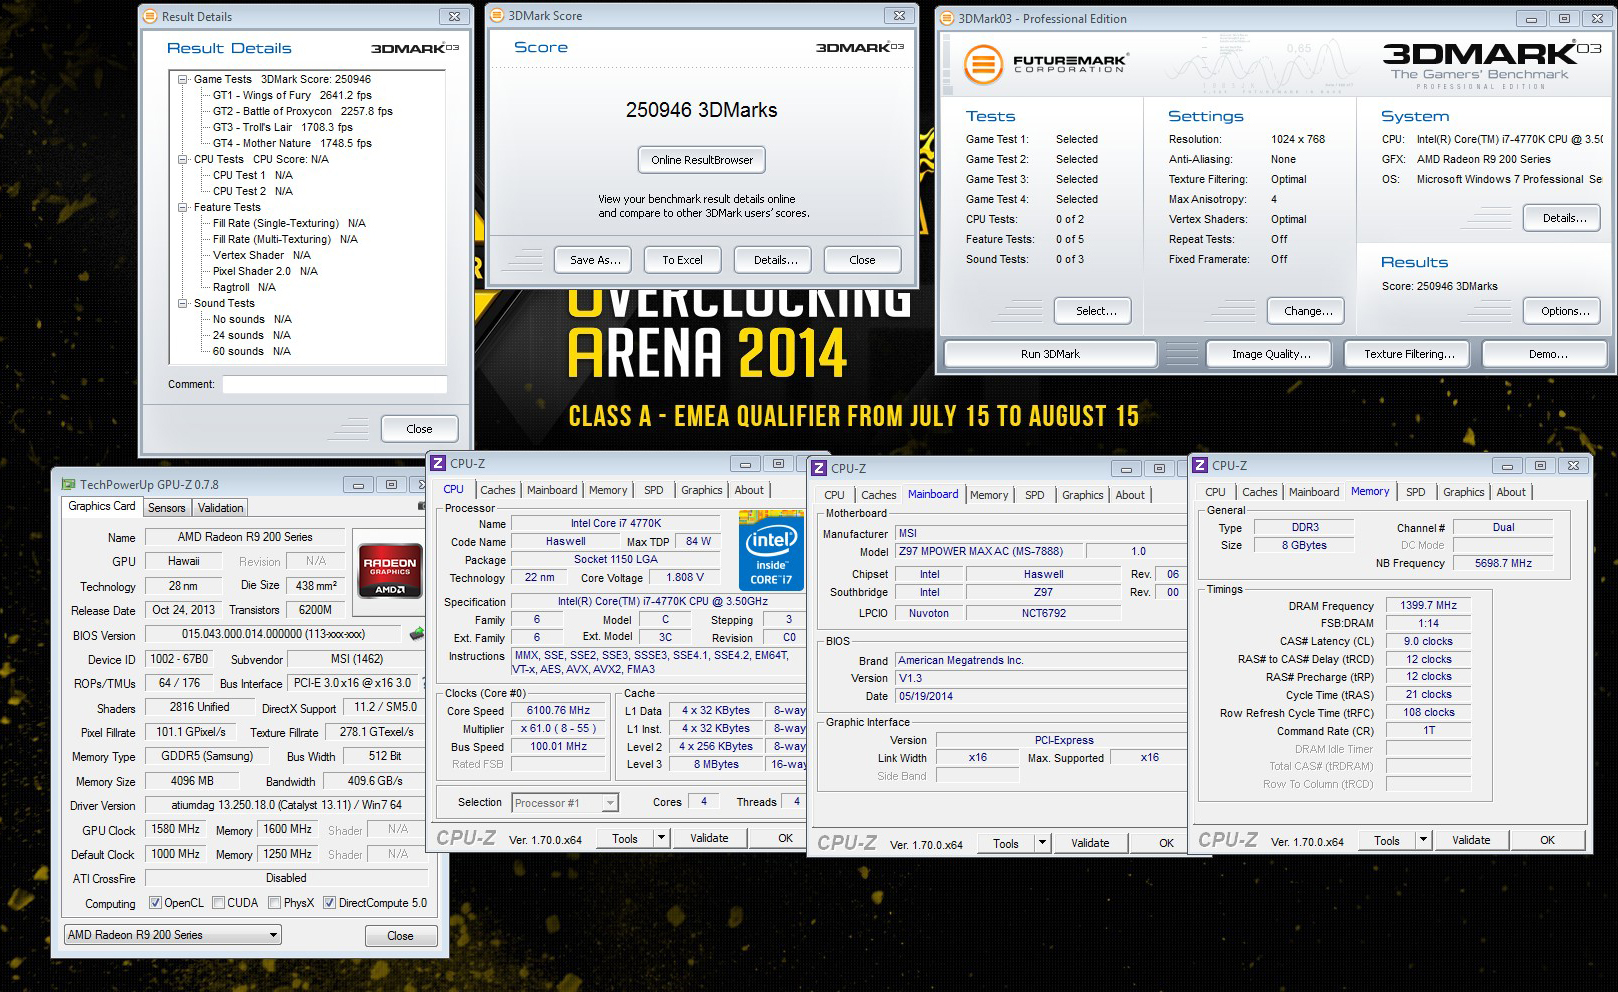1618x992 pixels.
Task: Toggle the PhysX checkbox in GPU-Z
Action: pyautogui.click(x=274, y=903)
